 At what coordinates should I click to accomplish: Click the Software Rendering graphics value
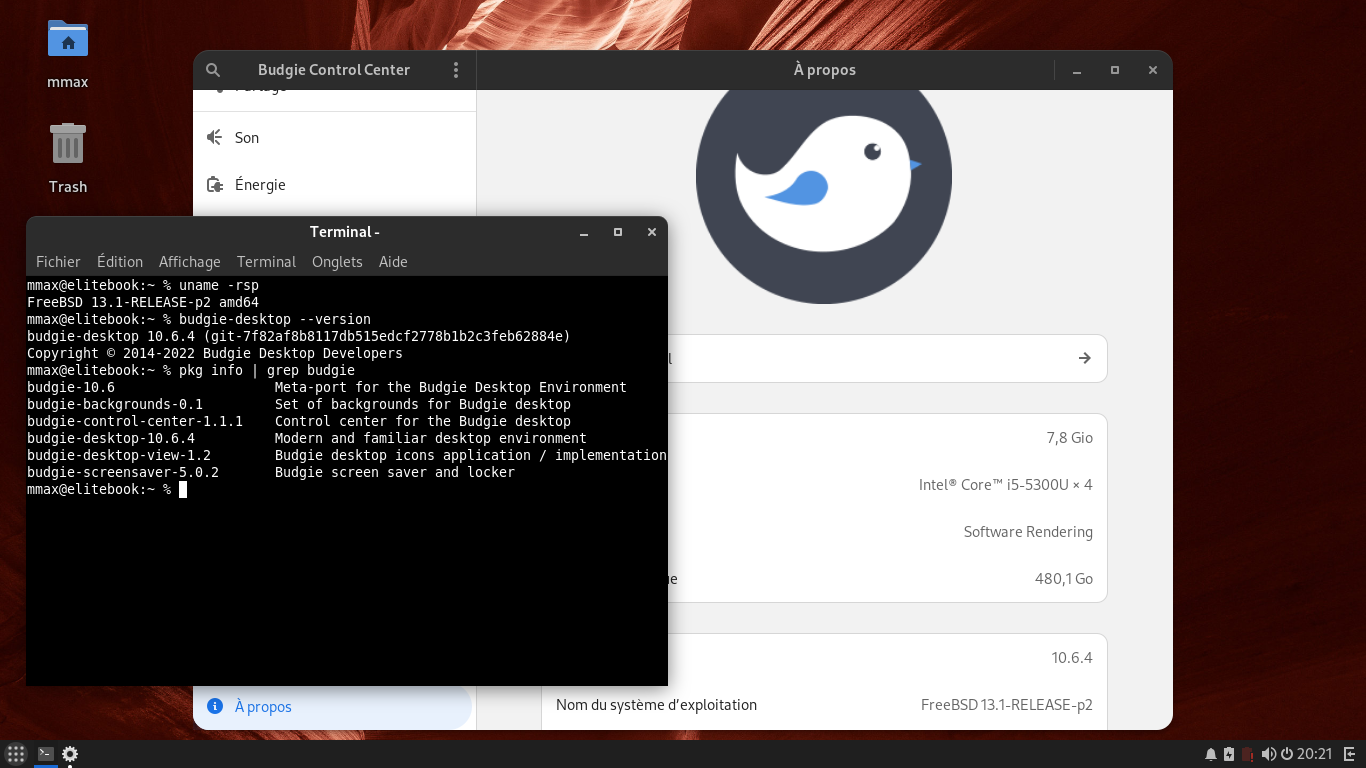1028,532
